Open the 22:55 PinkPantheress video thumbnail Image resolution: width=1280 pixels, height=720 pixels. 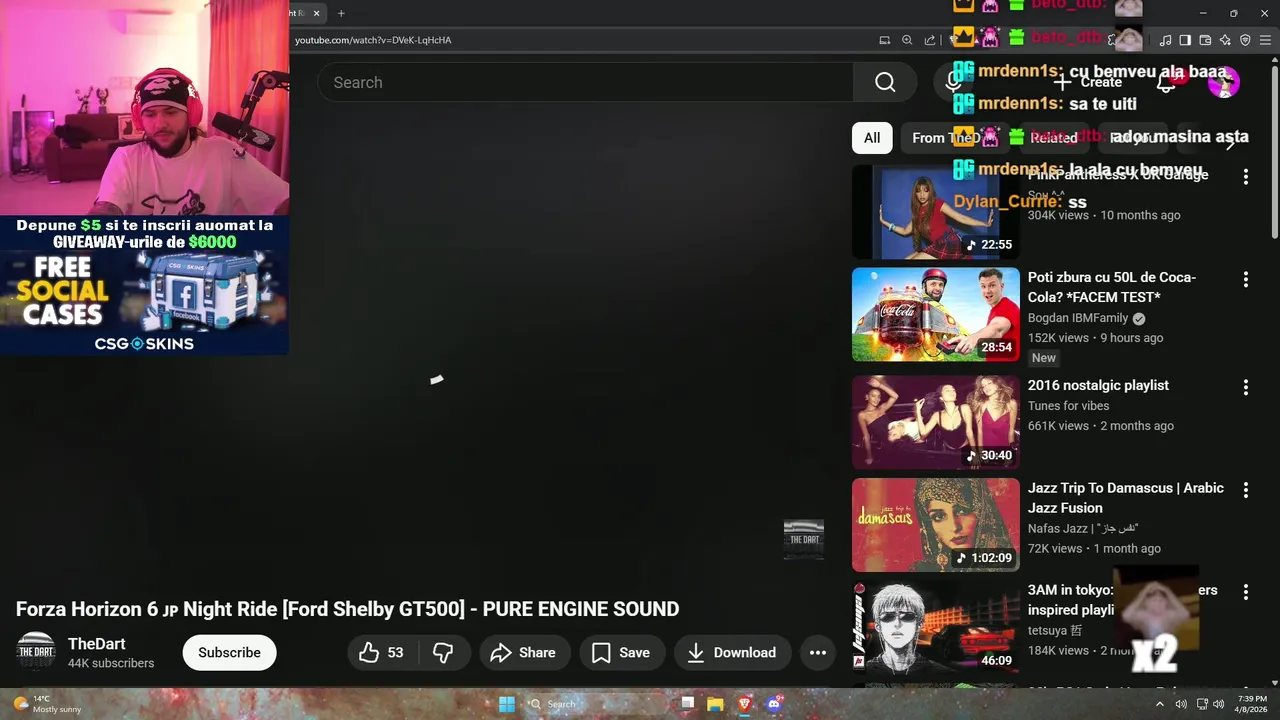point(936,212)
